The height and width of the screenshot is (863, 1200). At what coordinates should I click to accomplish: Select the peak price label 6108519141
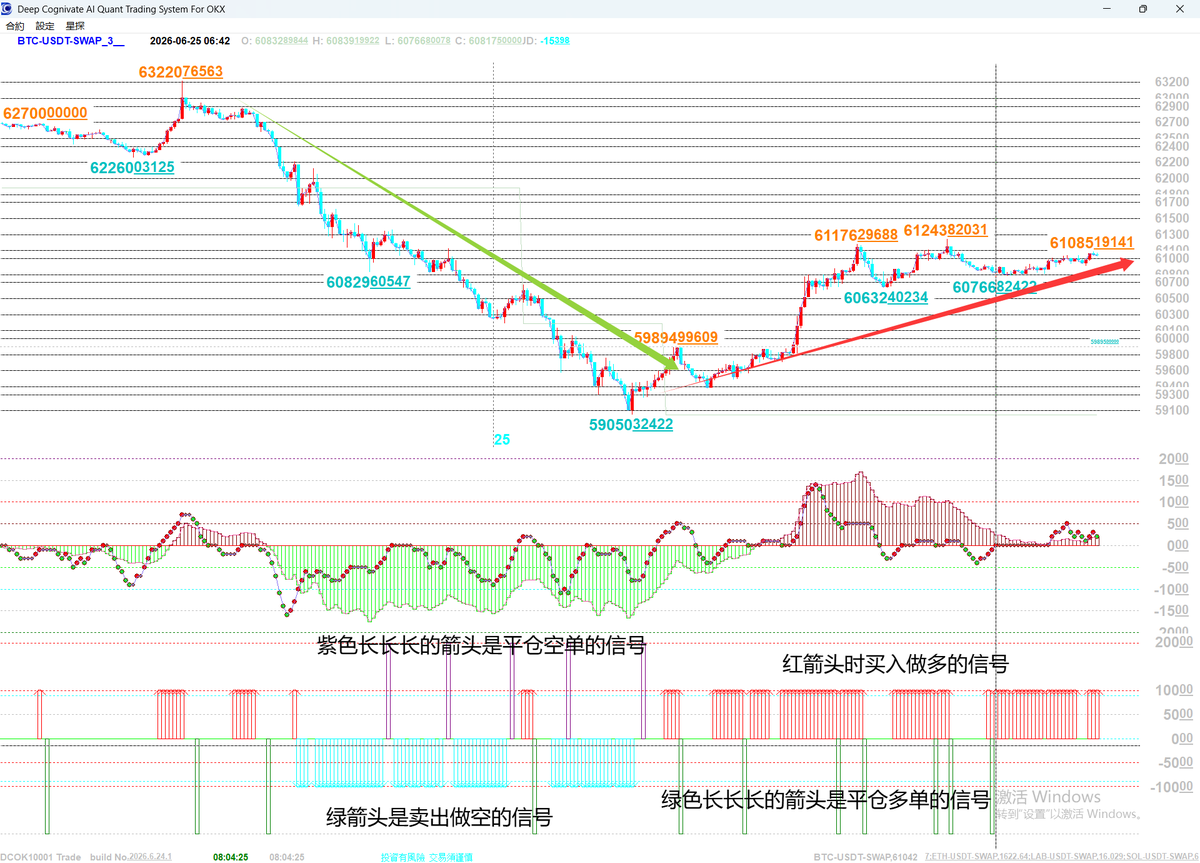coord(1091,242)
